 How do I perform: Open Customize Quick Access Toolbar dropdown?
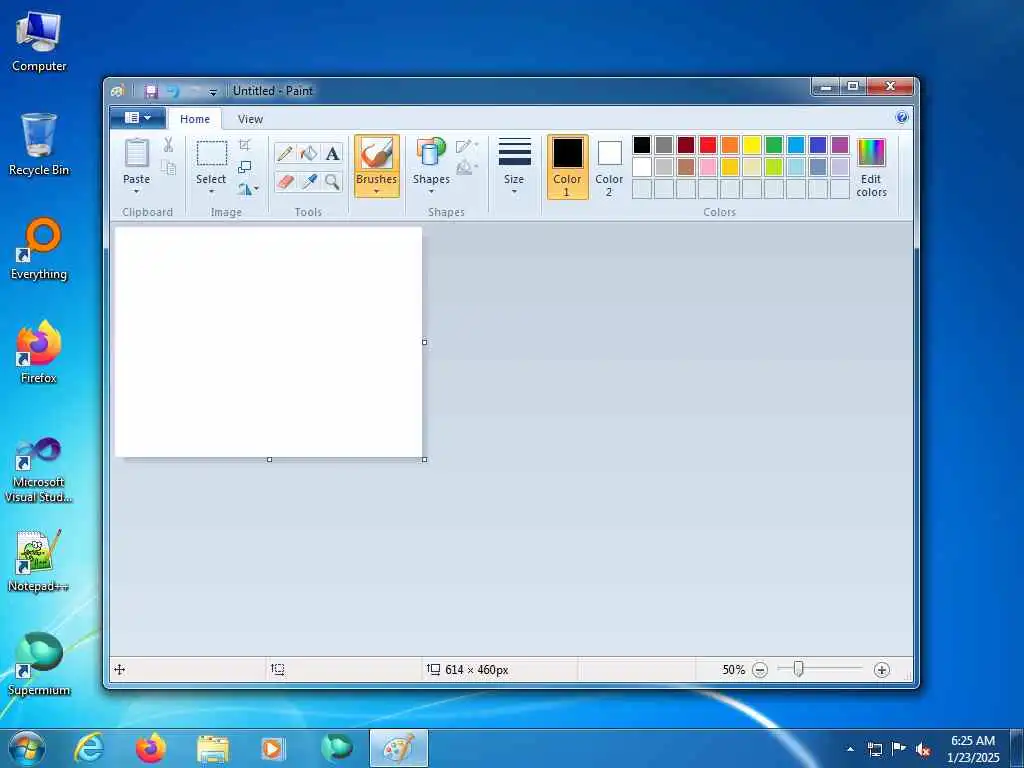(x=213, y=92)
